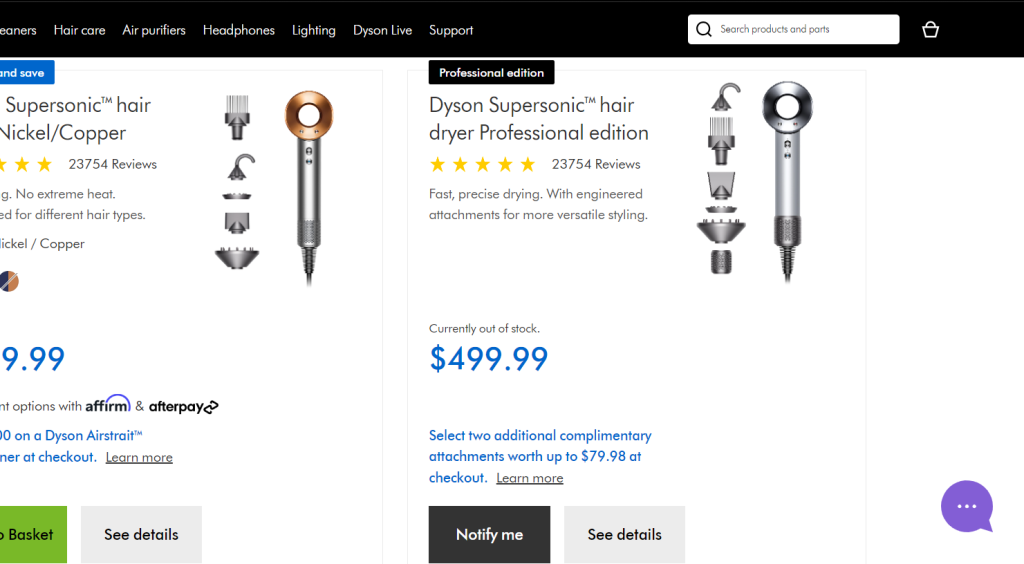1024x564 pixels.
Task: Open 23754 Reviews for Professional edition
Action: tap(596, 164)
